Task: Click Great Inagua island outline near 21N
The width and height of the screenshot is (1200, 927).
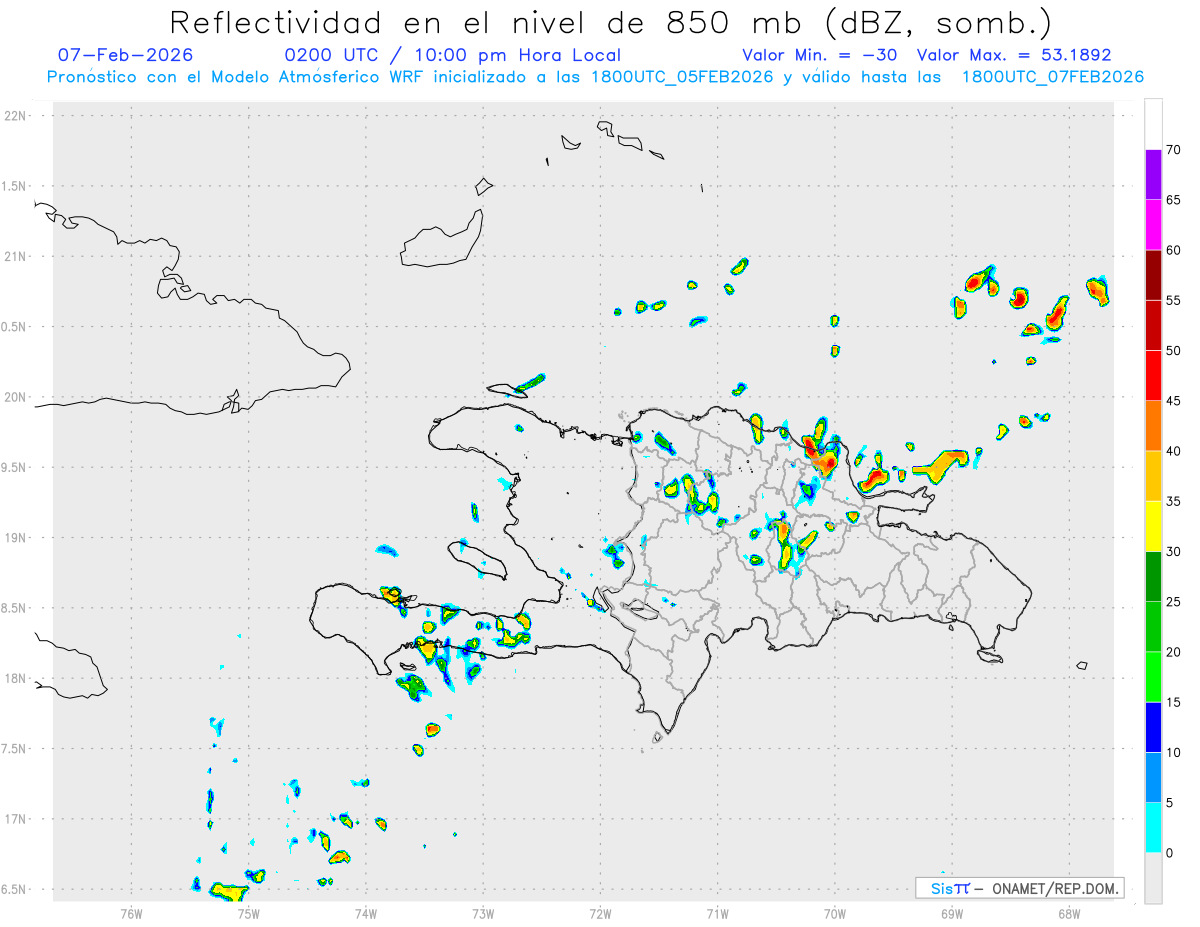Action: coord(442,238)
